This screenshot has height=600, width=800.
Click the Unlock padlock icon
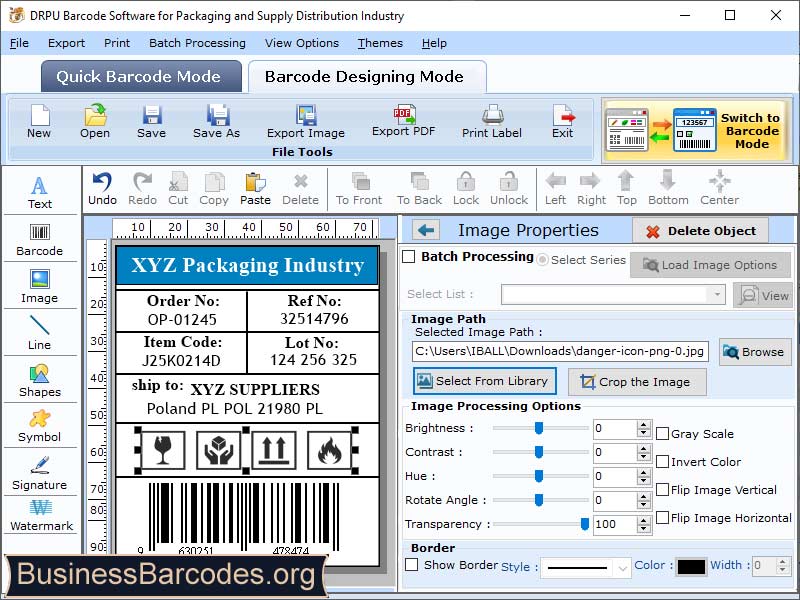coord(509,181)
